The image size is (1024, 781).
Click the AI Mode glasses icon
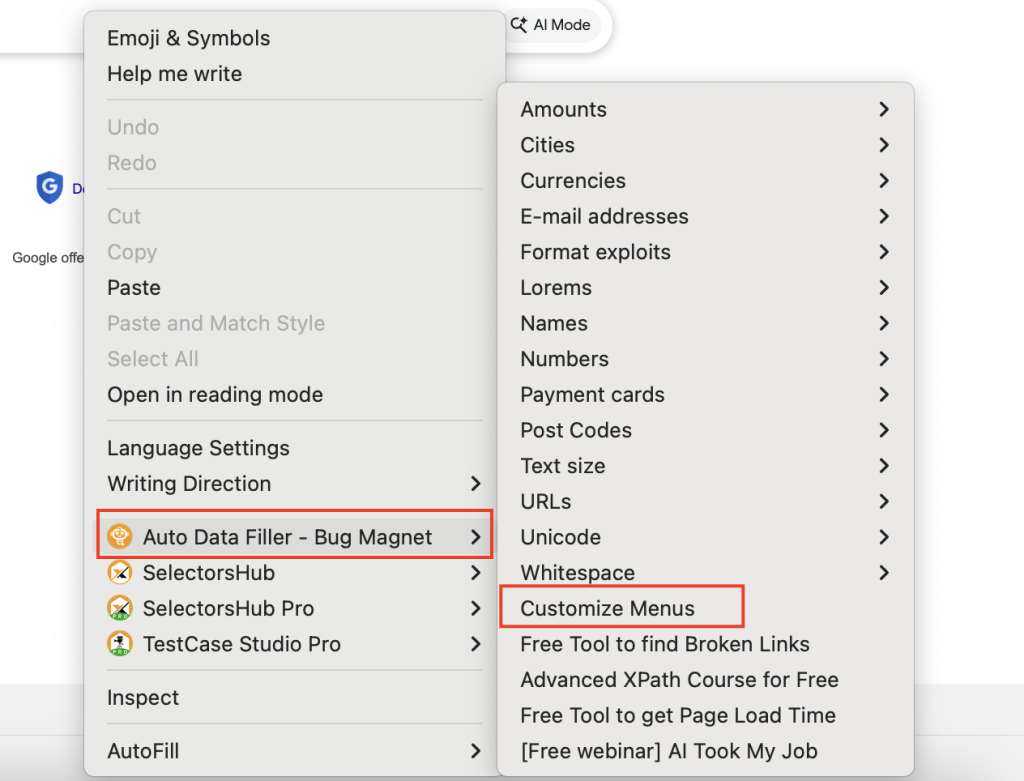point(518,25)
